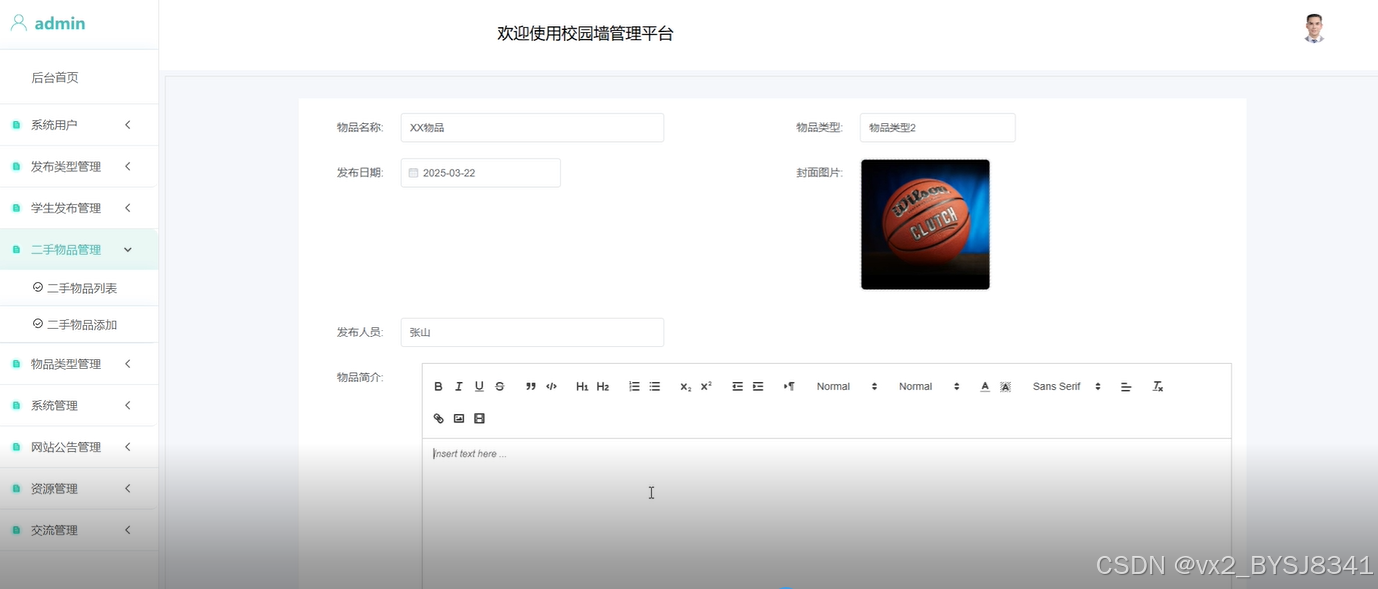Screen dimensions: 1378x589
Task: Open the text alignment options
Action: pyautogui.click(x=1126, y=386)
